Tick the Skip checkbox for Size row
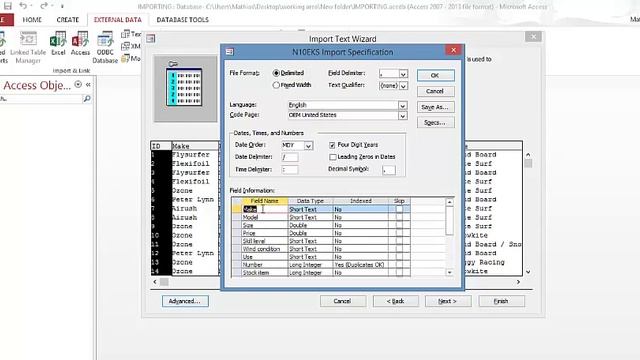 pyautogui.click(x=399, y=225)
